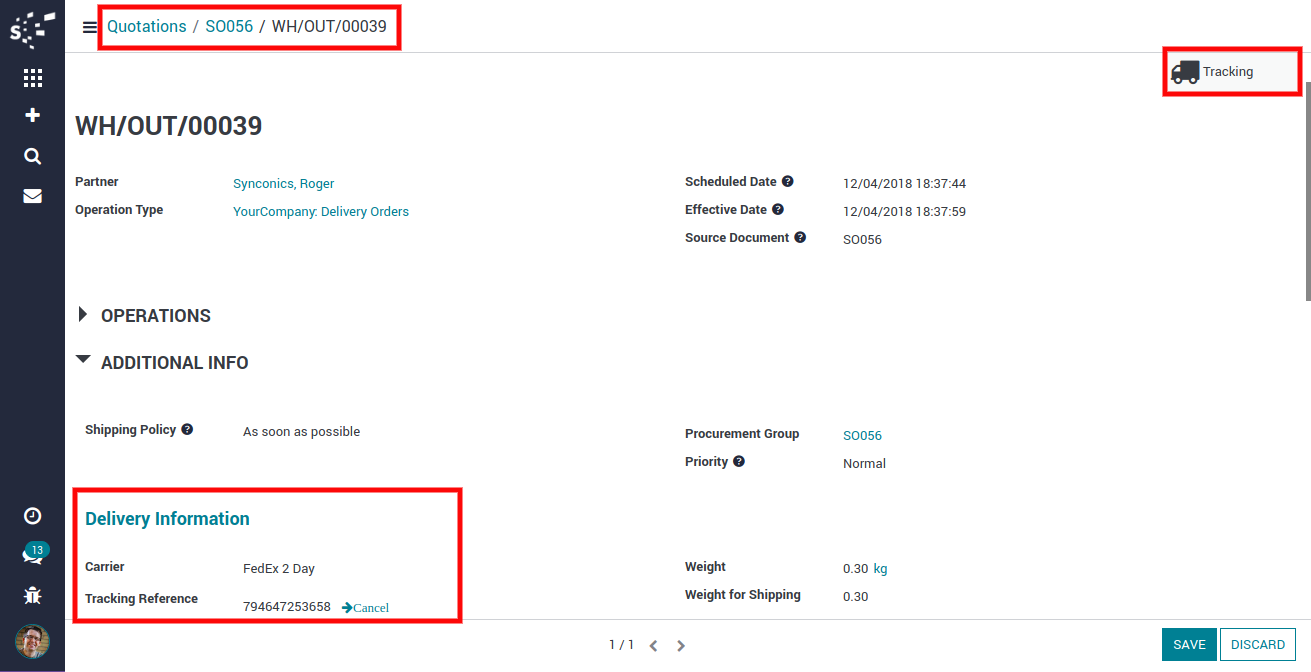Click the SAVE button
The image size is (1311, 672).
click(x=1189, y=645)
